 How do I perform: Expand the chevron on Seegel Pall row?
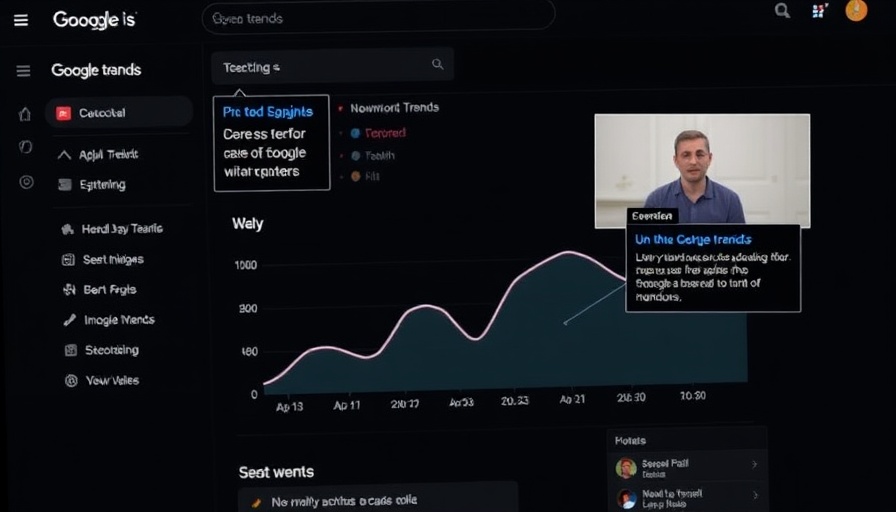pos(755,465)
